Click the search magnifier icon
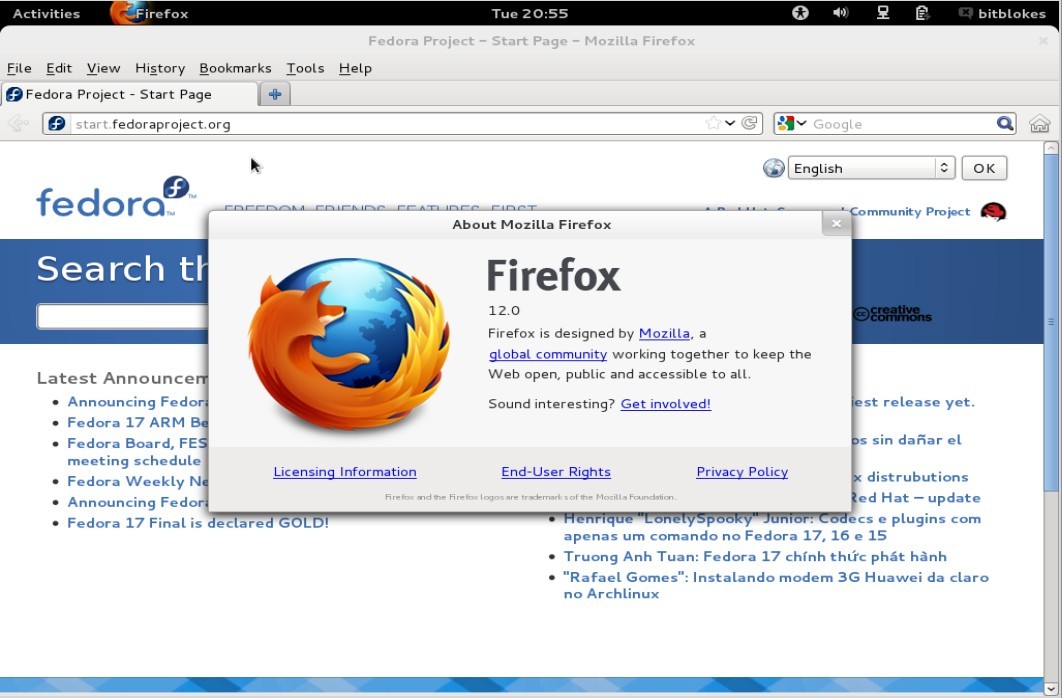Screen dimensions: 1062x698 [x=1005, y=123]
